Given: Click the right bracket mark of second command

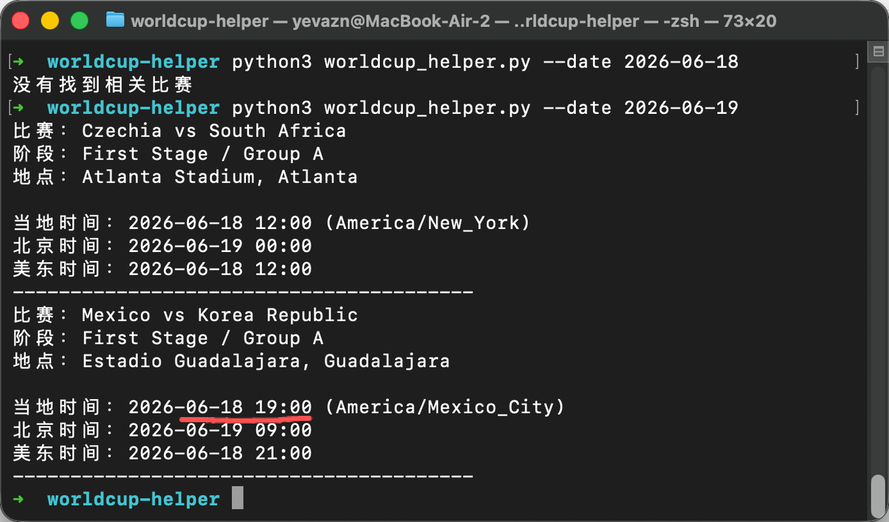Looking at the screenshot, I should (857, 108).
